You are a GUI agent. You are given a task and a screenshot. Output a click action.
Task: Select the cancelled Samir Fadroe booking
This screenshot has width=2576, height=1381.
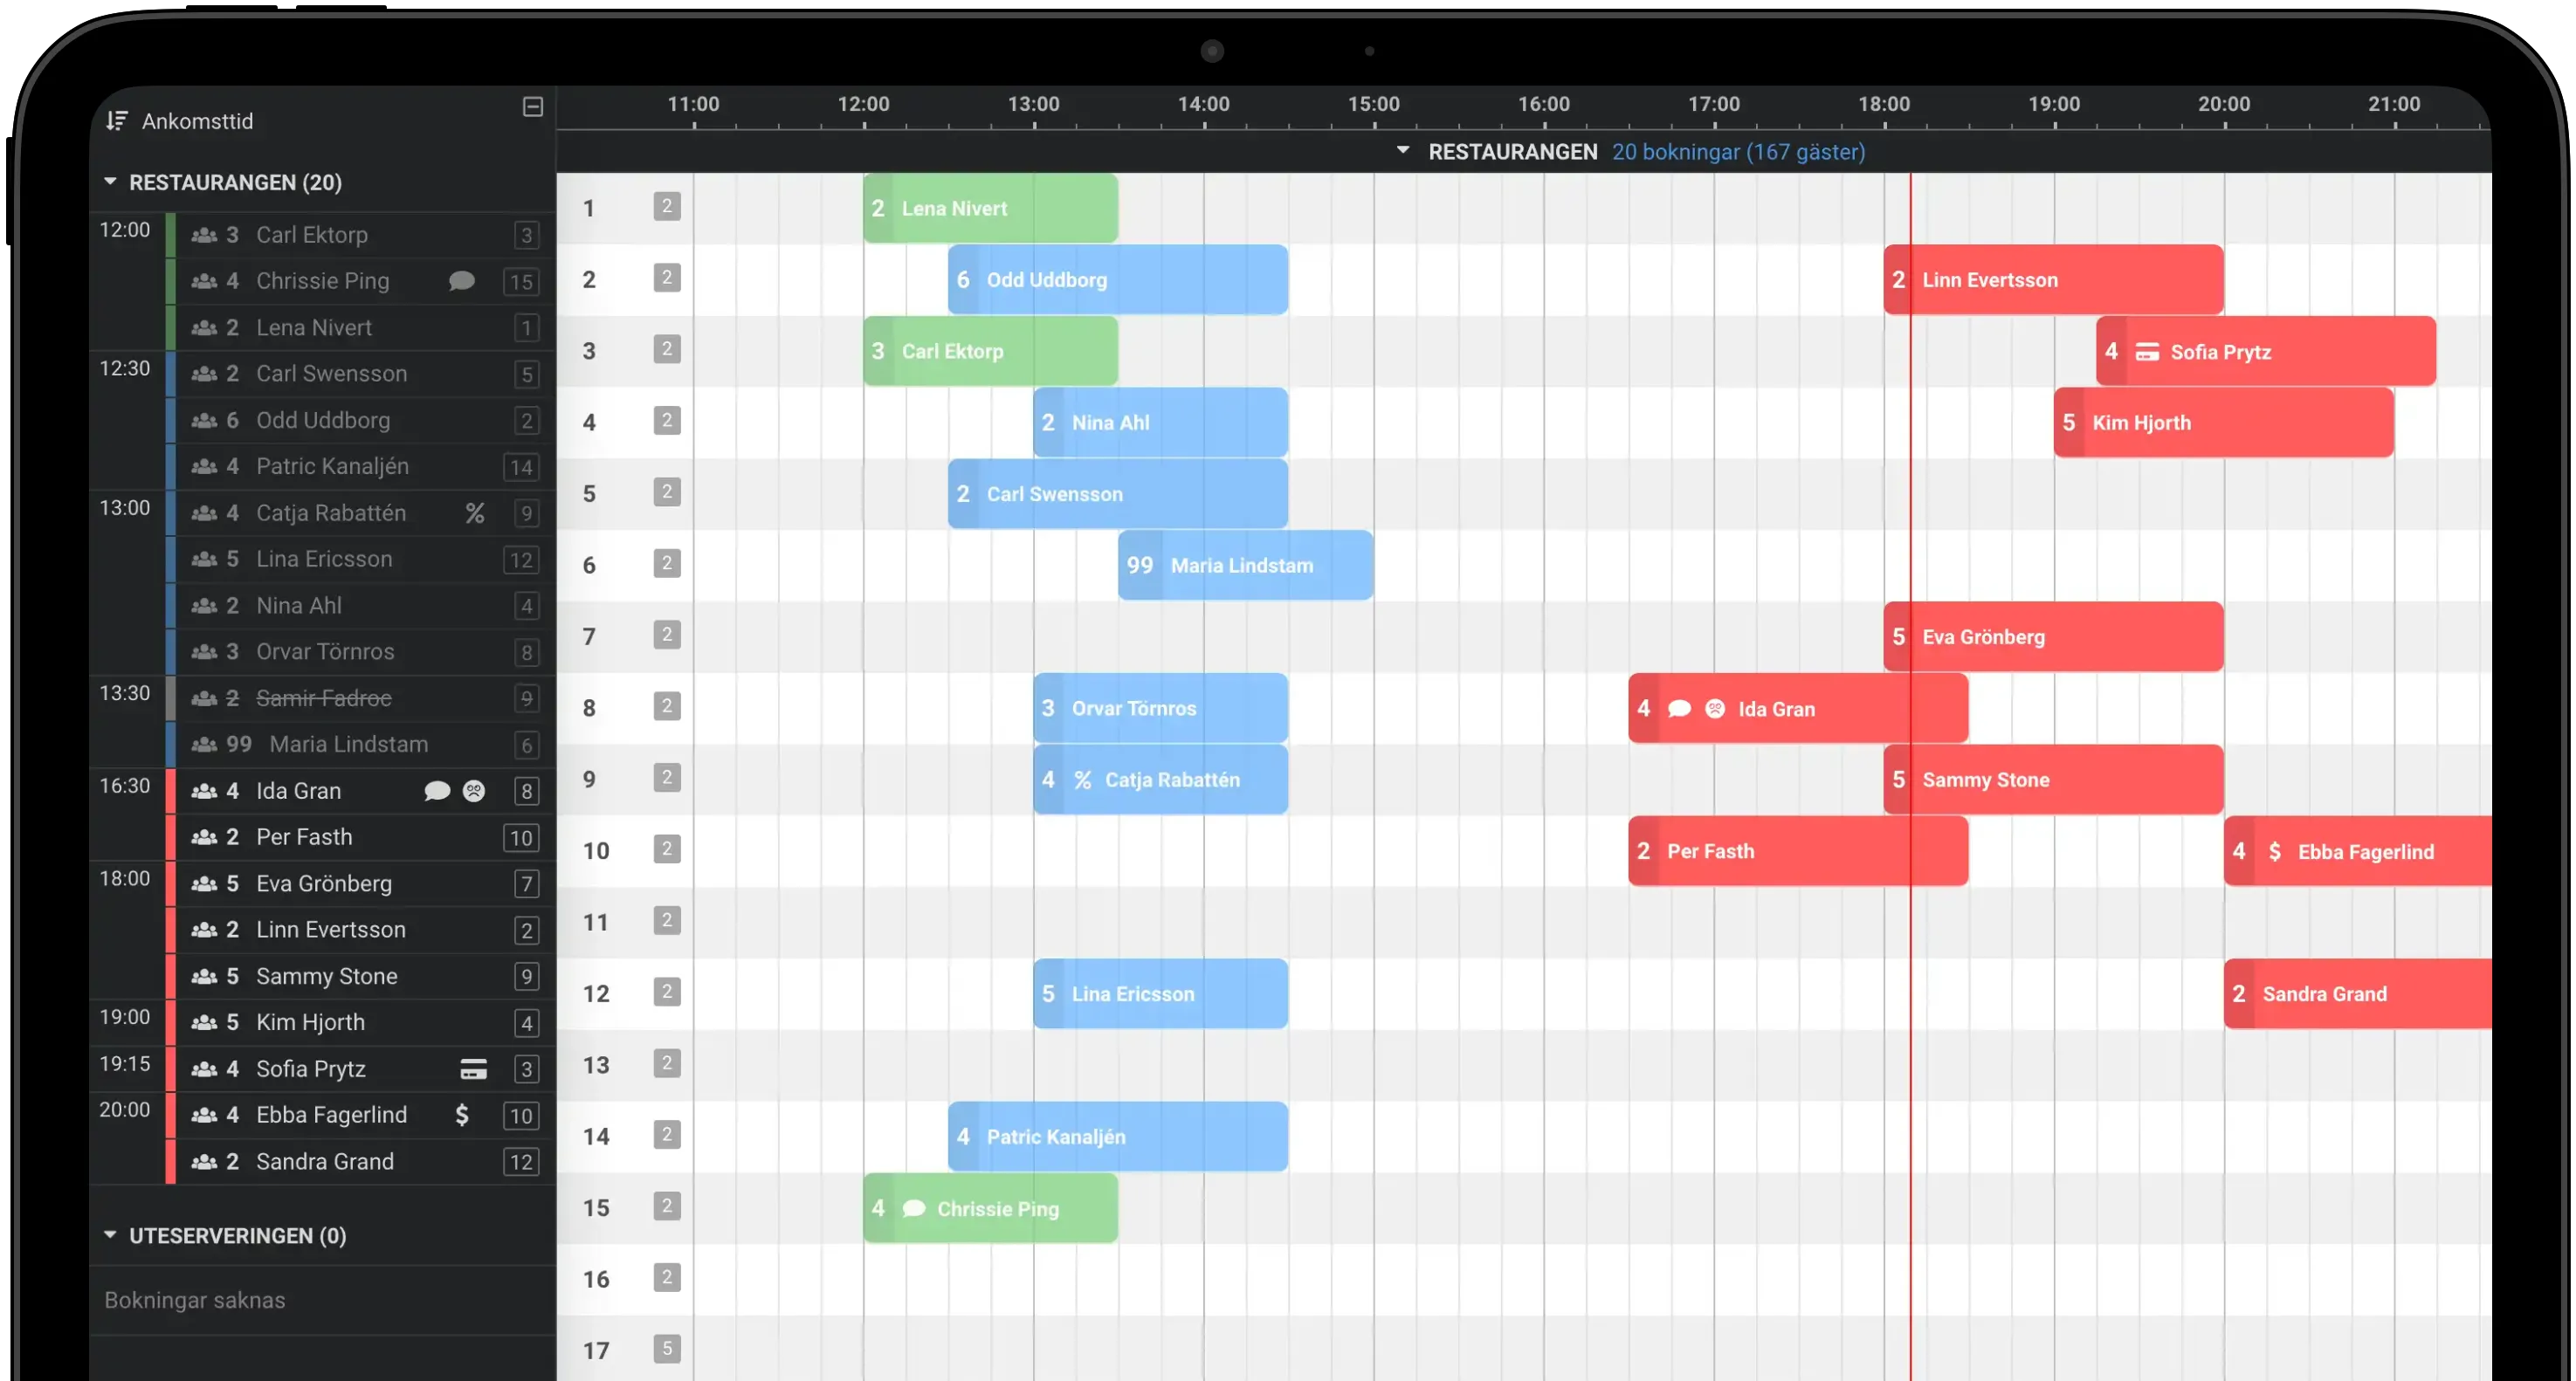323,698
